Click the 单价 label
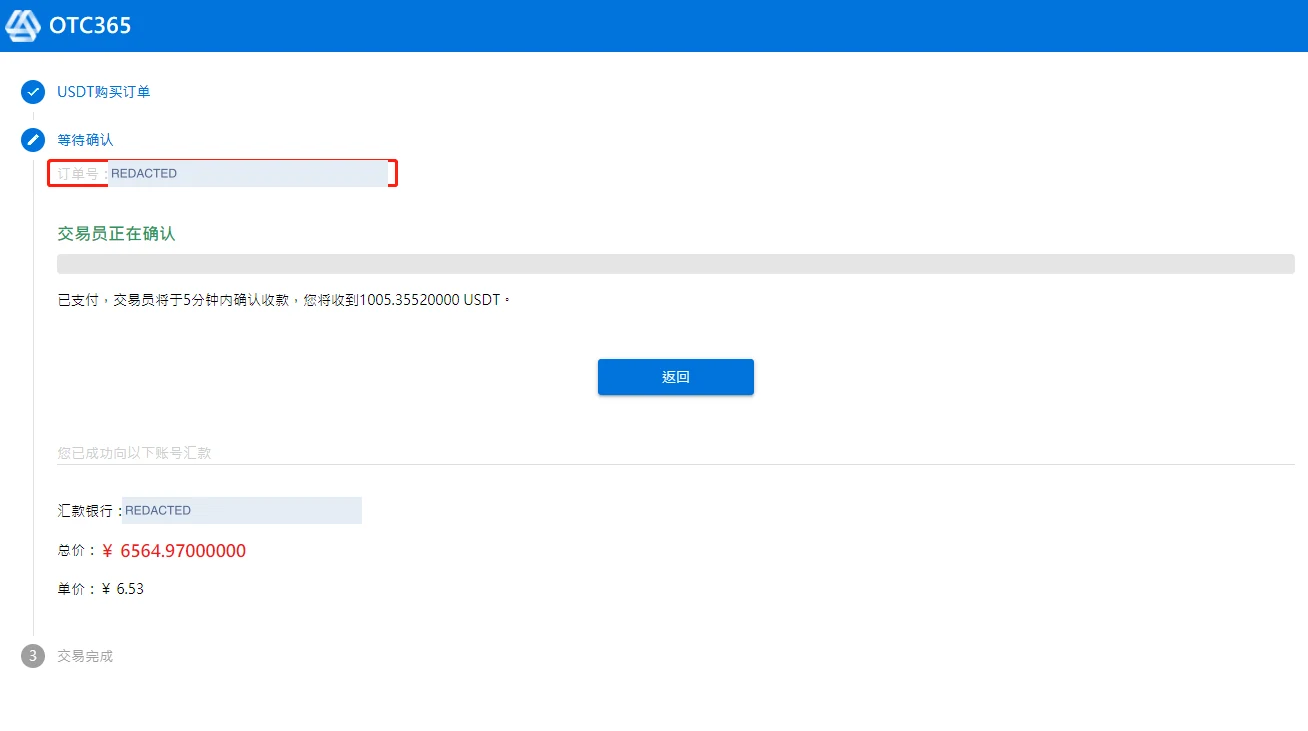This screenshot has width=1308, height=731. point(77,589)
